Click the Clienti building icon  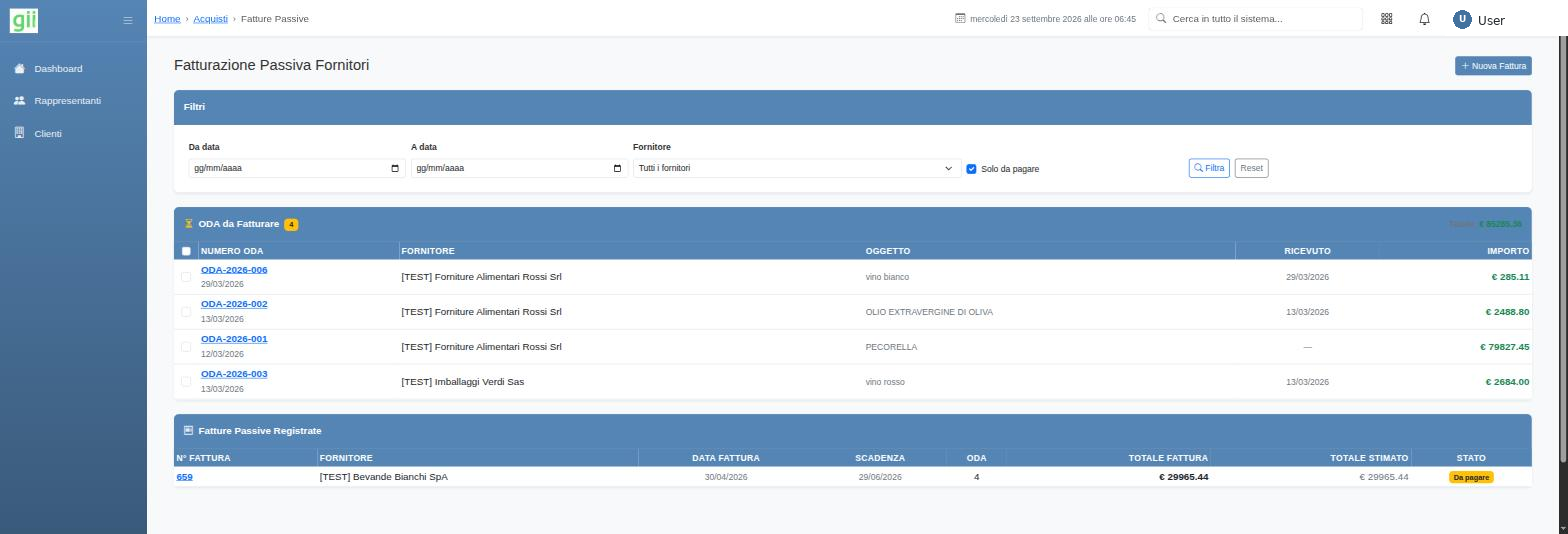(x=19, y=133)
